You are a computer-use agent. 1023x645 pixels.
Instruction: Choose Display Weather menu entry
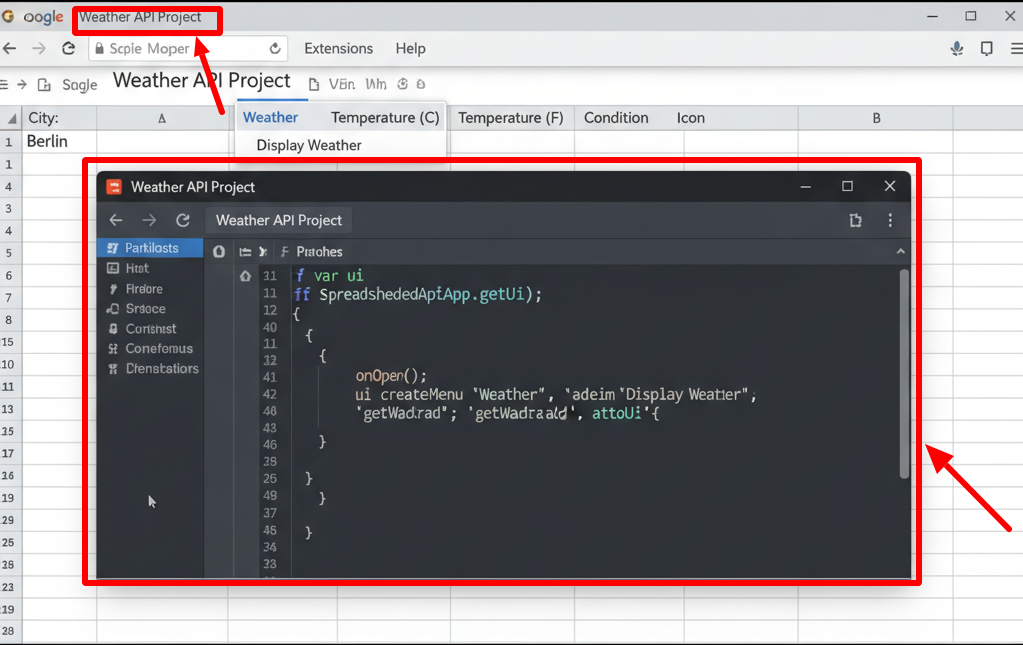[309, 145]
